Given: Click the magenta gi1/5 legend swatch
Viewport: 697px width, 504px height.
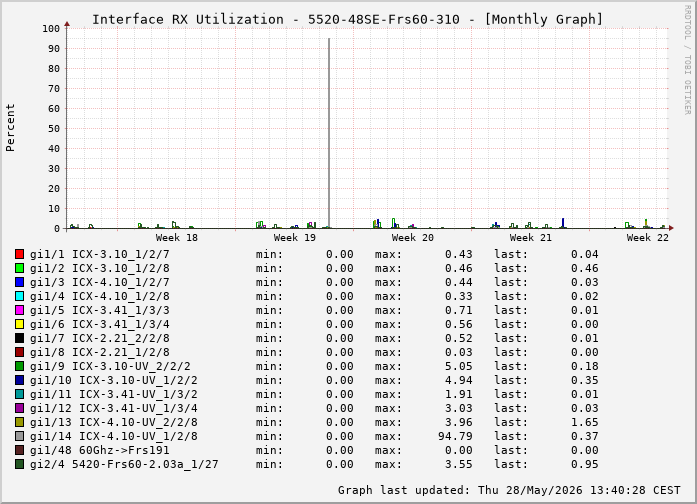Looking at the screenshot, I should [19, 310].
